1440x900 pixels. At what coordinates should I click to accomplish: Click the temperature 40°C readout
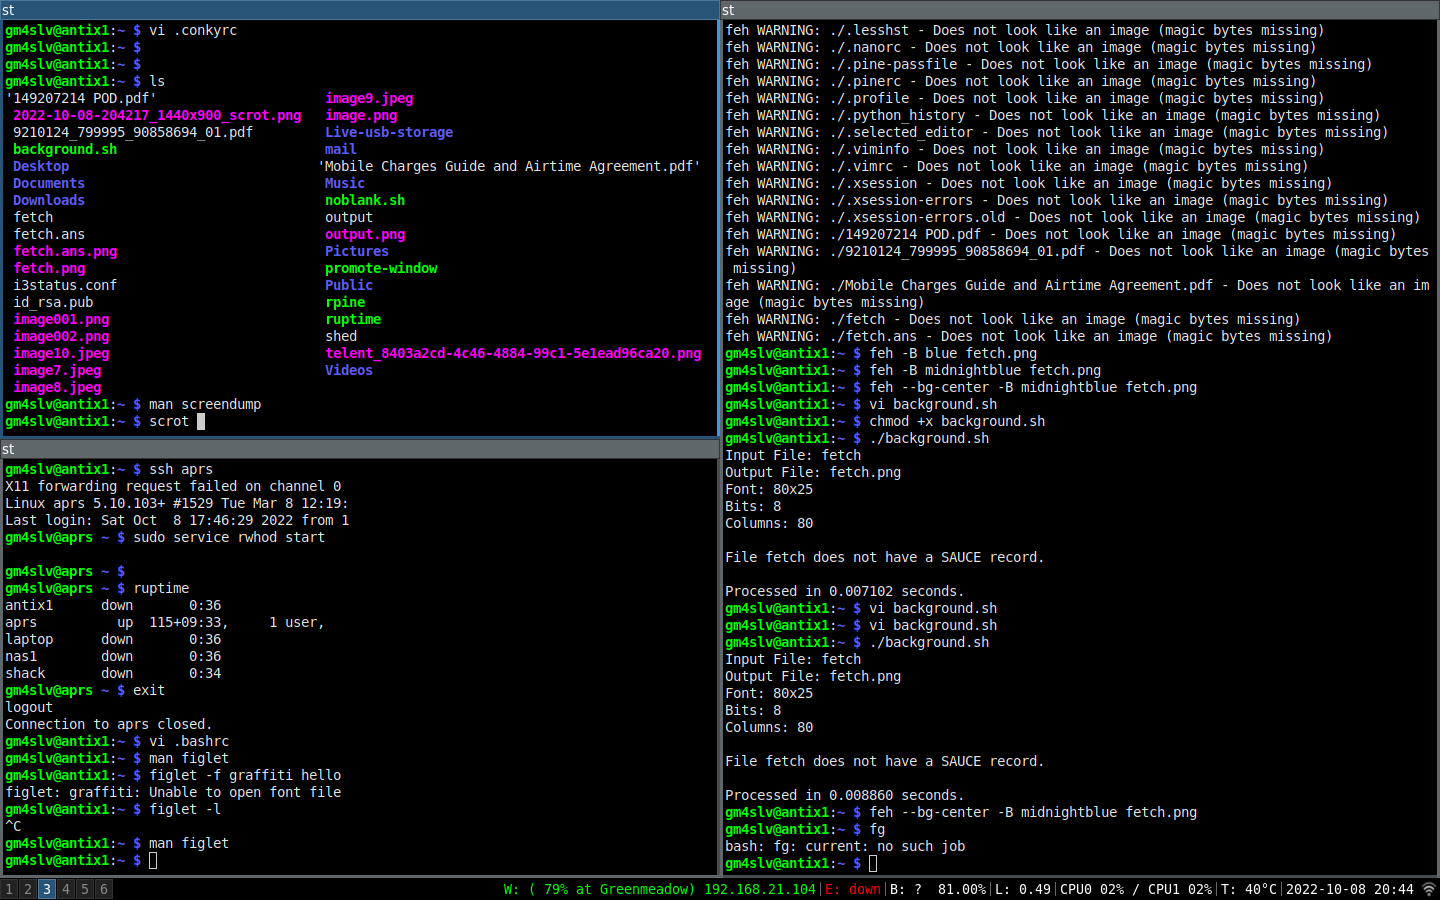(1248, 889)
